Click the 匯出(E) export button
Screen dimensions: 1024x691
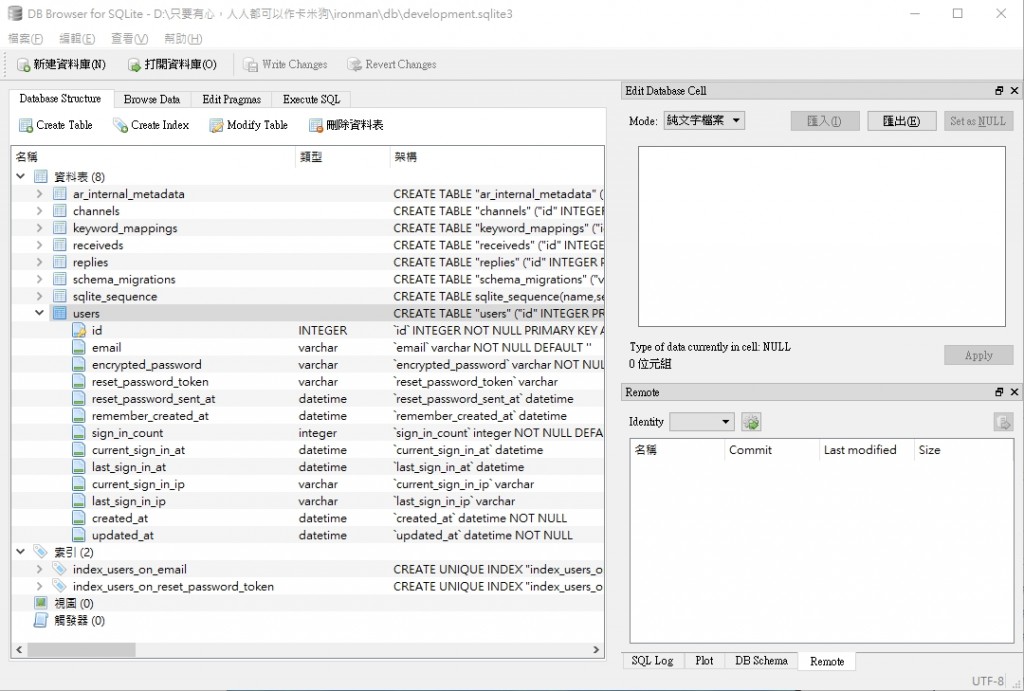coord(901,121)
